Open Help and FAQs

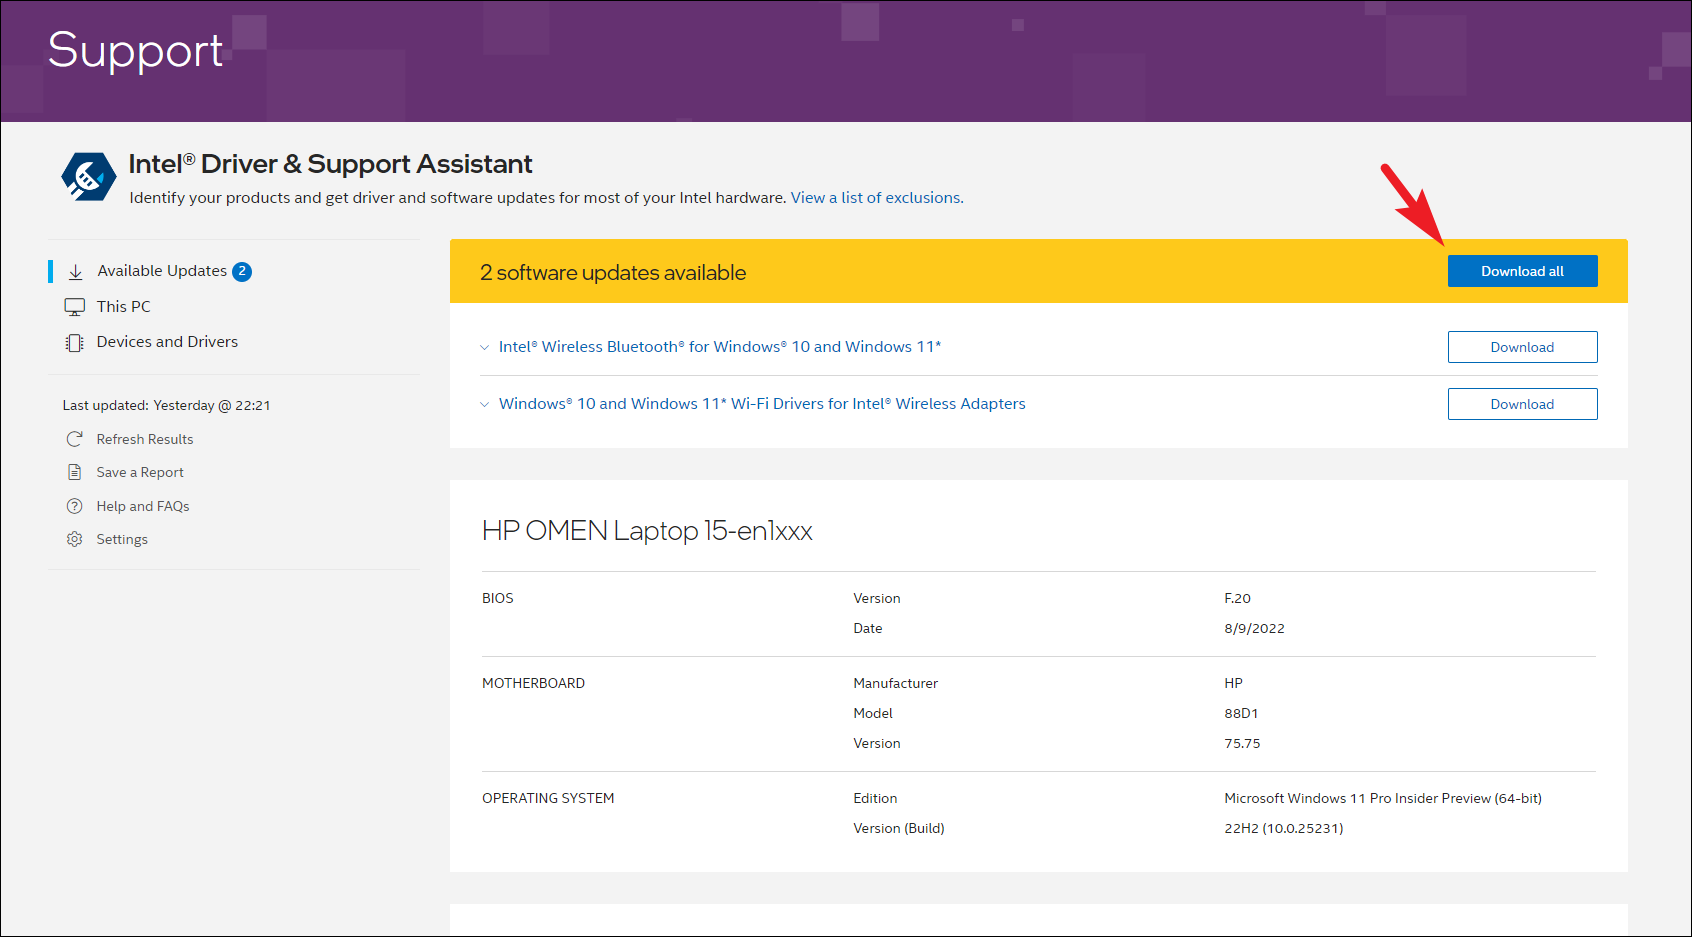(143, 506)
